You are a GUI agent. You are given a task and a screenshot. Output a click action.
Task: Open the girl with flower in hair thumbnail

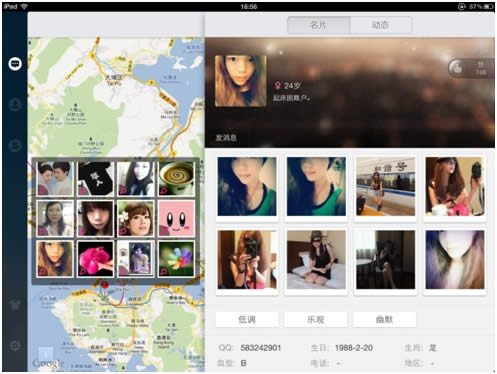click(136, 219)
